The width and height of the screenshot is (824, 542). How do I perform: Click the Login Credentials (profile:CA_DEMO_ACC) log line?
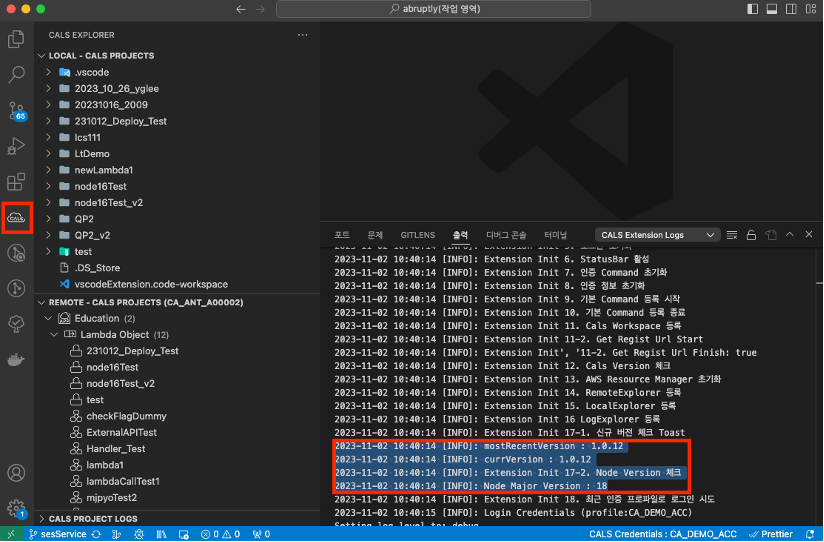[513, 513]
